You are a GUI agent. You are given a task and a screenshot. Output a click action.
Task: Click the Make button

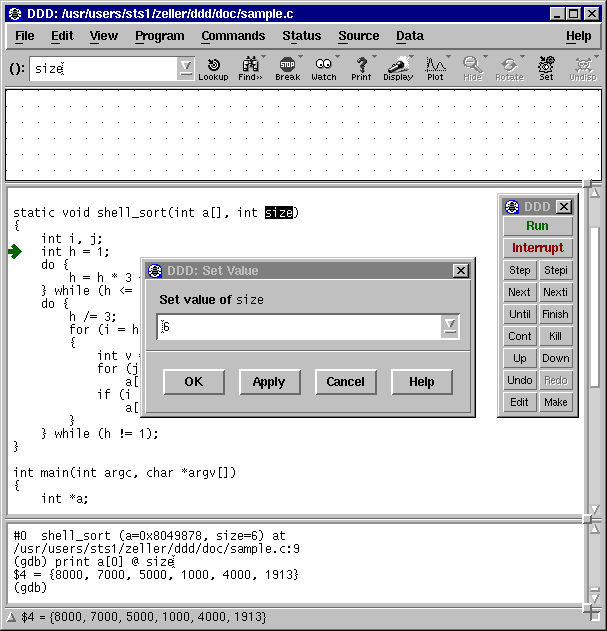tap(555, 402)
